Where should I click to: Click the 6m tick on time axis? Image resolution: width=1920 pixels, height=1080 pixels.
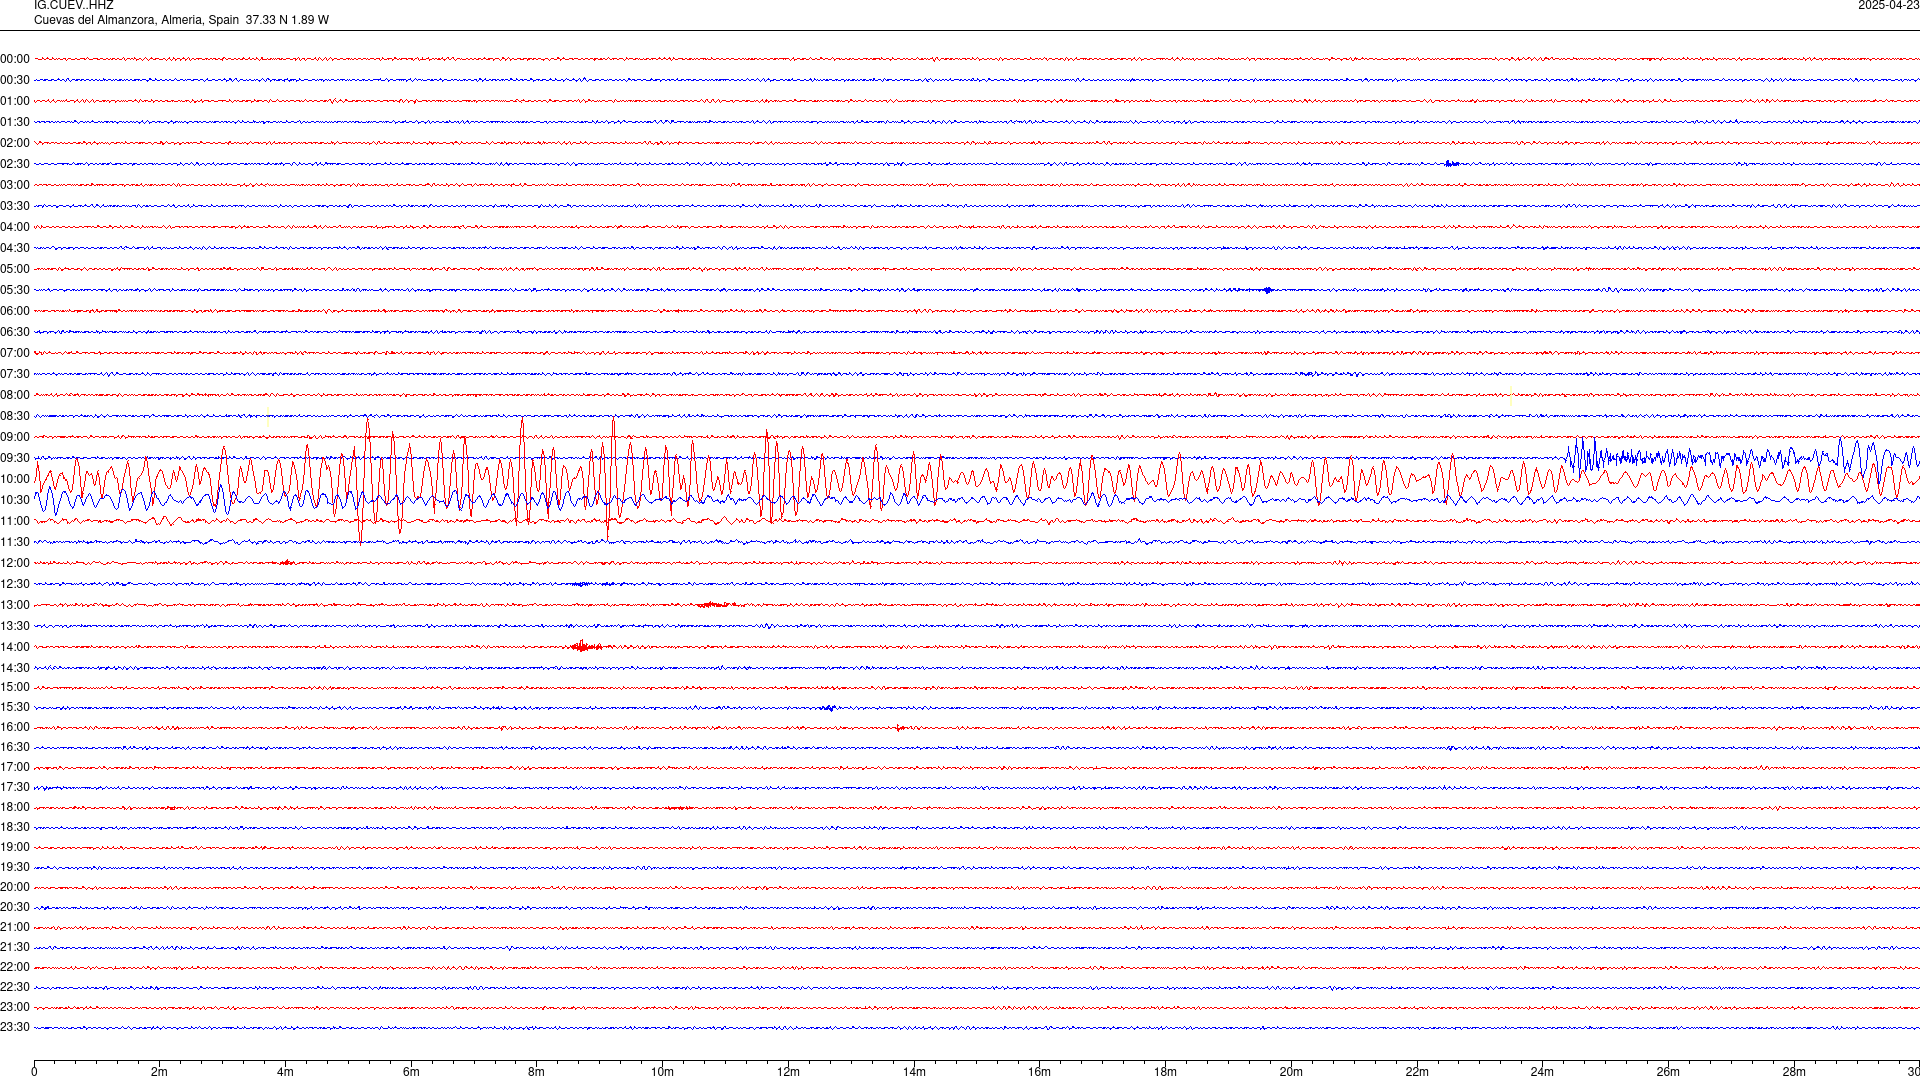coord(411,1072)
